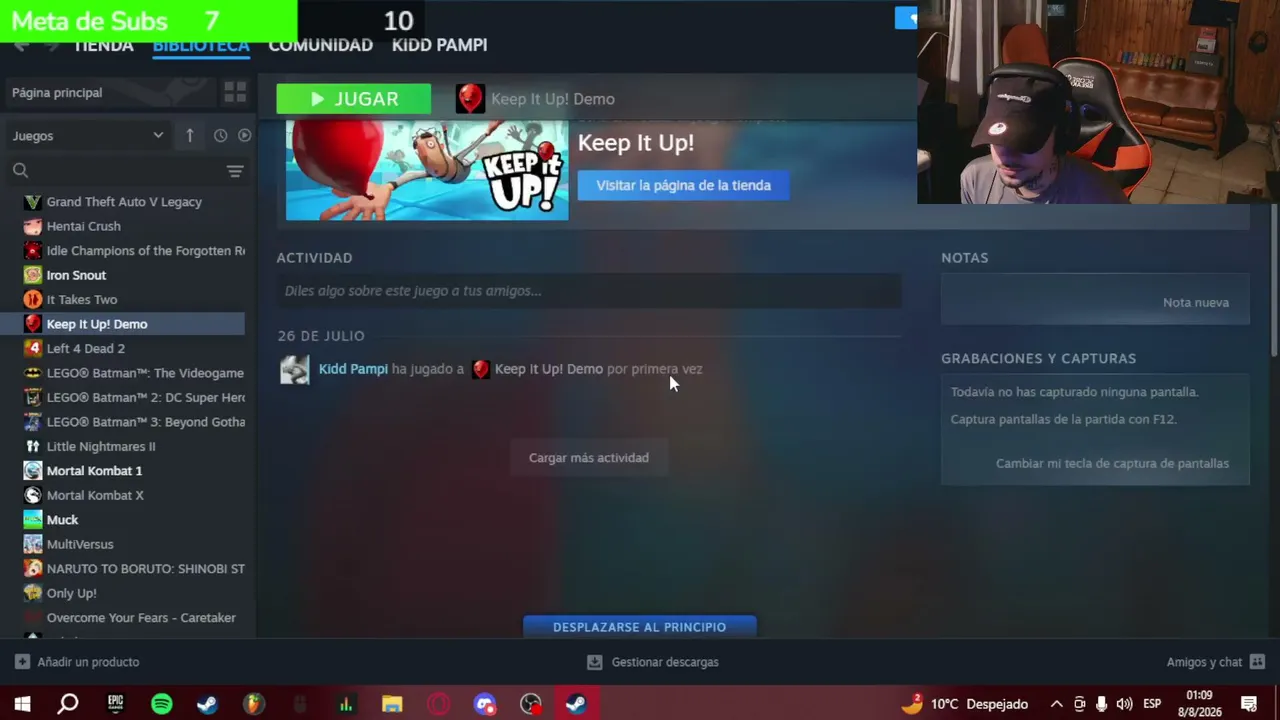Viewport: 1280px width, 720px height.
Task: Launch FL Studio from the taskbar
Action: tap(254, 704)
